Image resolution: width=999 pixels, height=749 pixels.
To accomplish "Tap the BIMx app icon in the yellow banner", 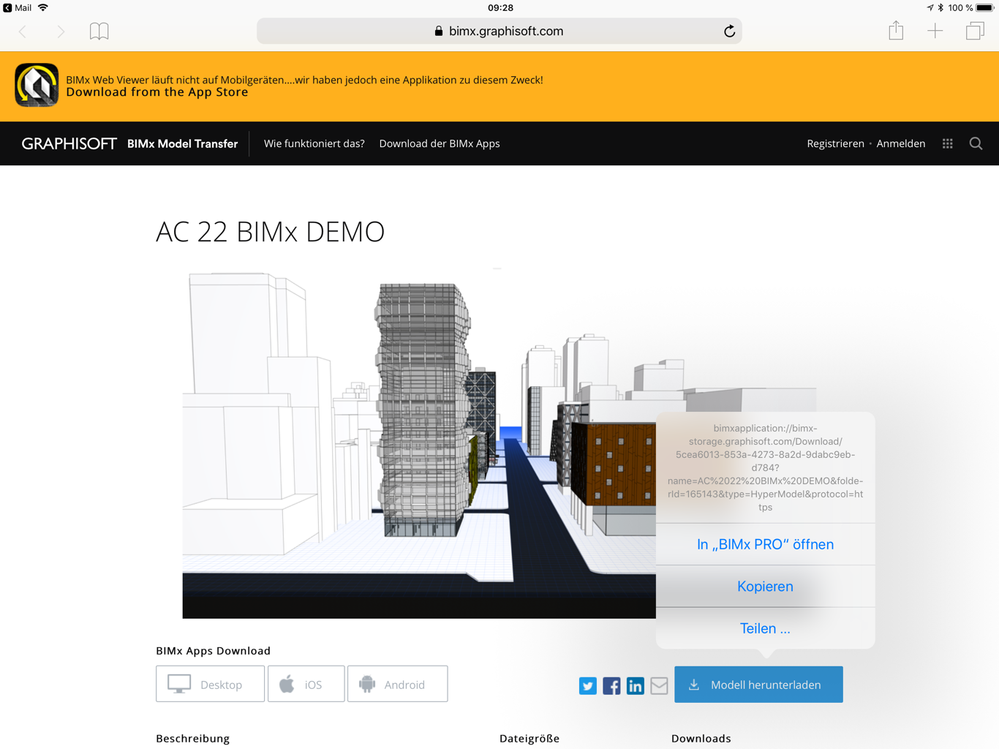I will 36,87.
